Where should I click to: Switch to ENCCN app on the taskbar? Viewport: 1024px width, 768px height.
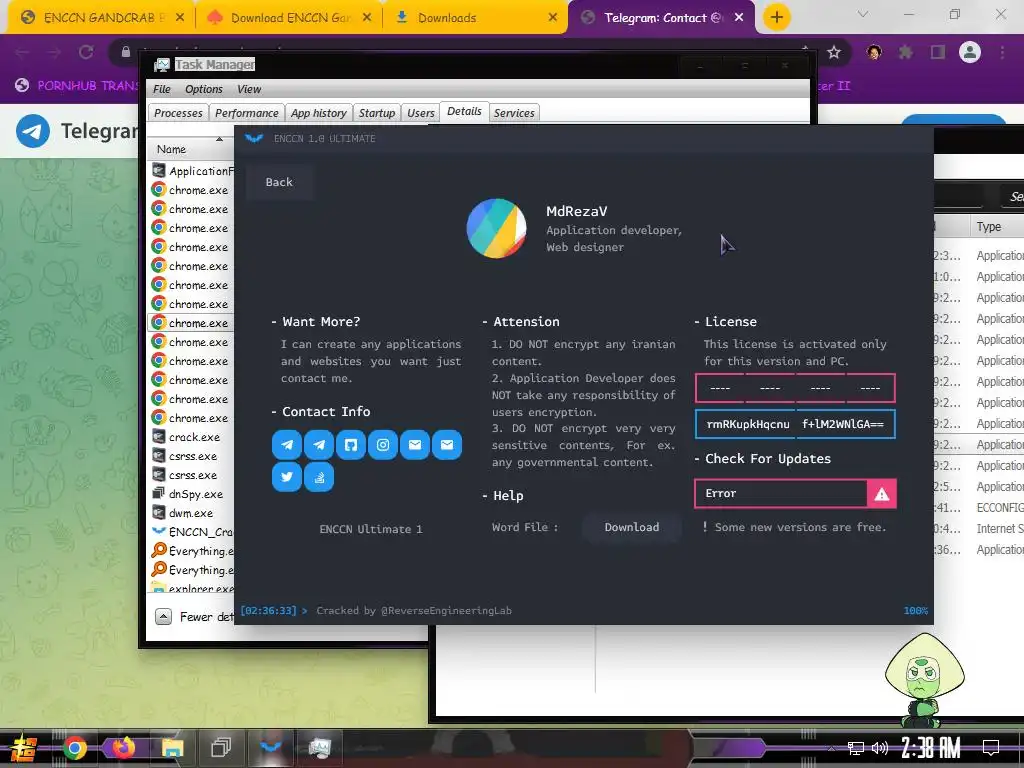(270, 747)
